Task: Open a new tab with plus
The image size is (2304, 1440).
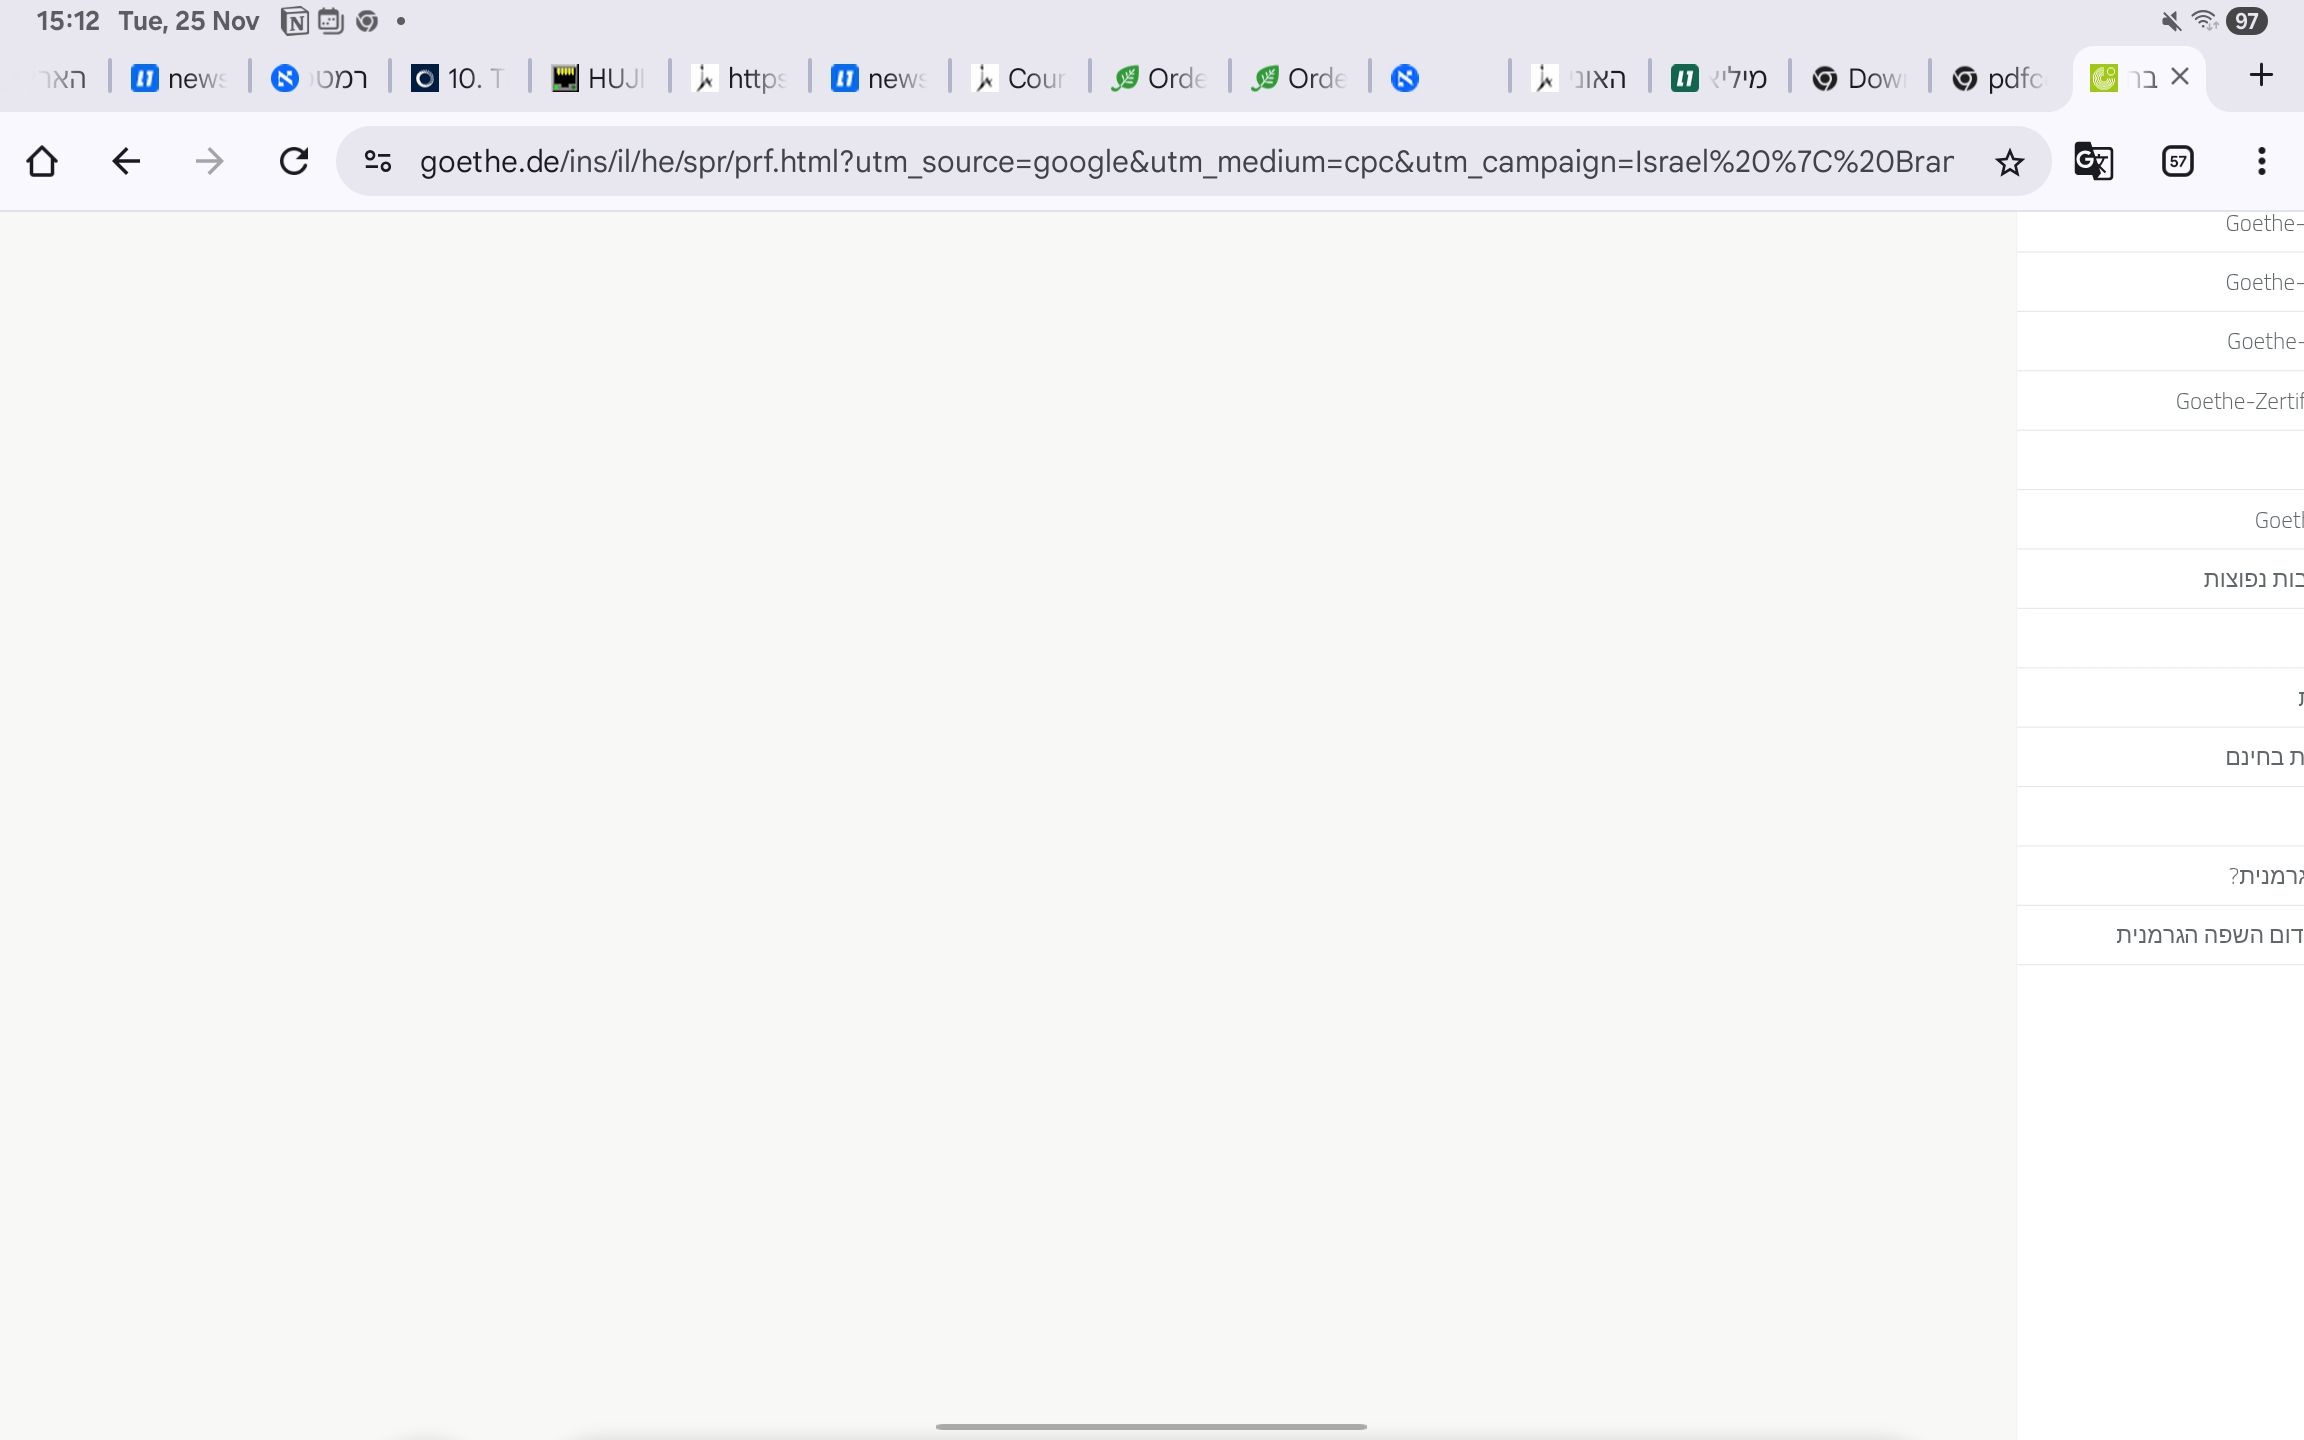Action: coord(2260,76)
